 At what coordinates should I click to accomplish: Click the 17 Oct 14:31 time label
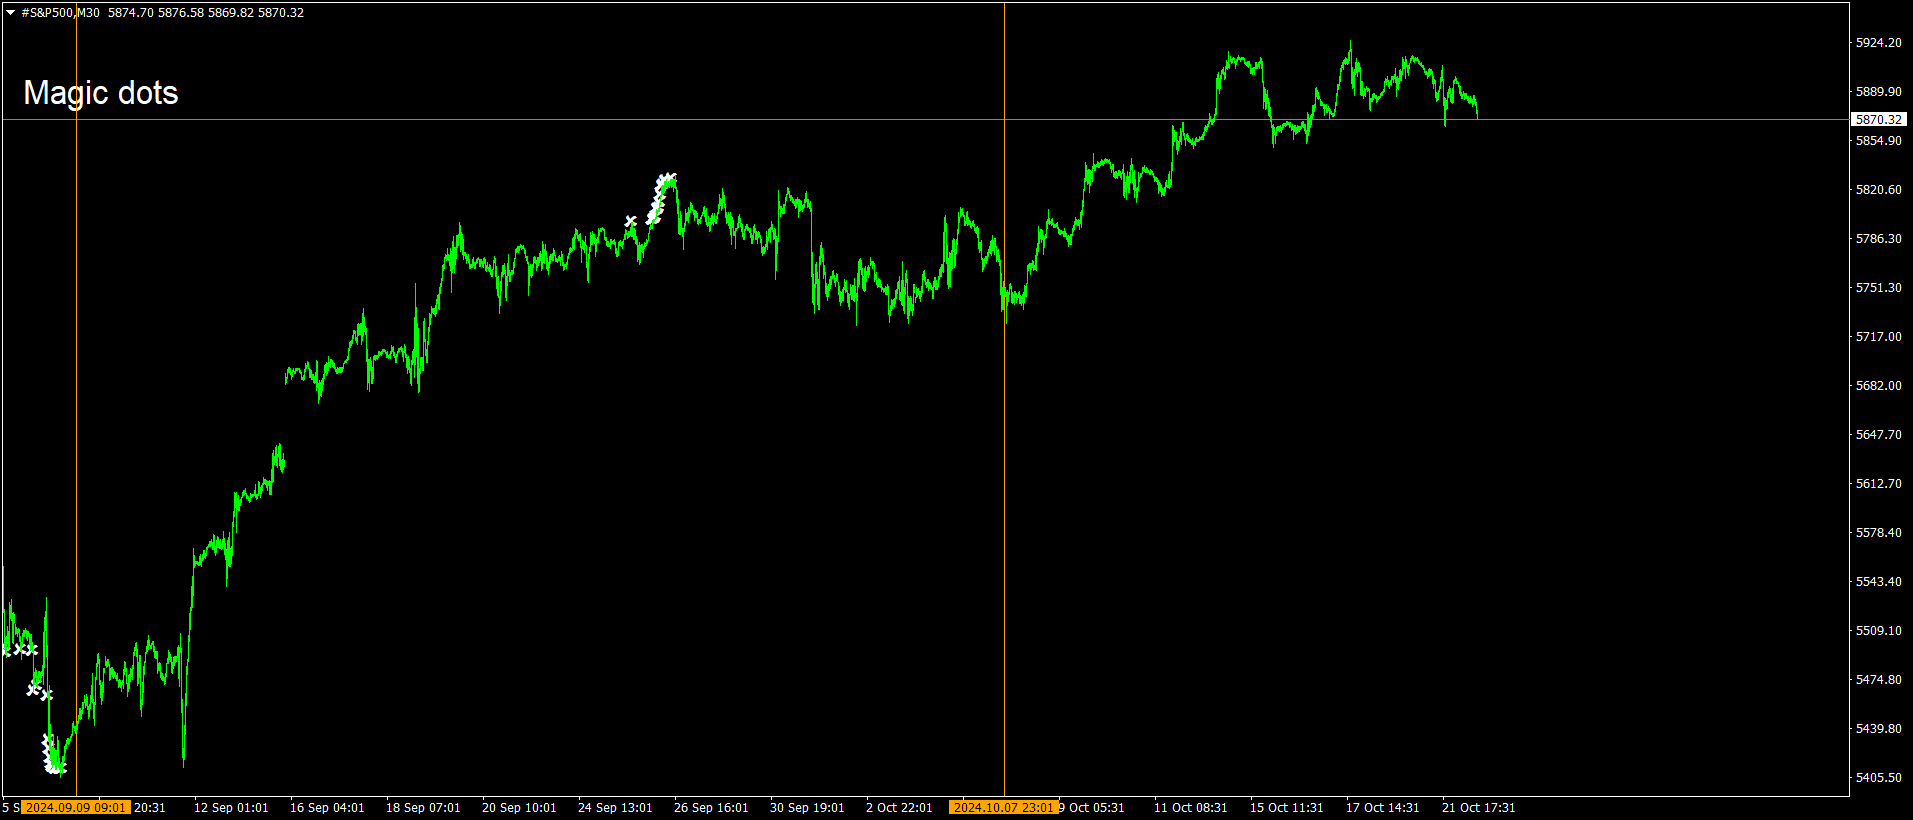tap(1383, 808)
